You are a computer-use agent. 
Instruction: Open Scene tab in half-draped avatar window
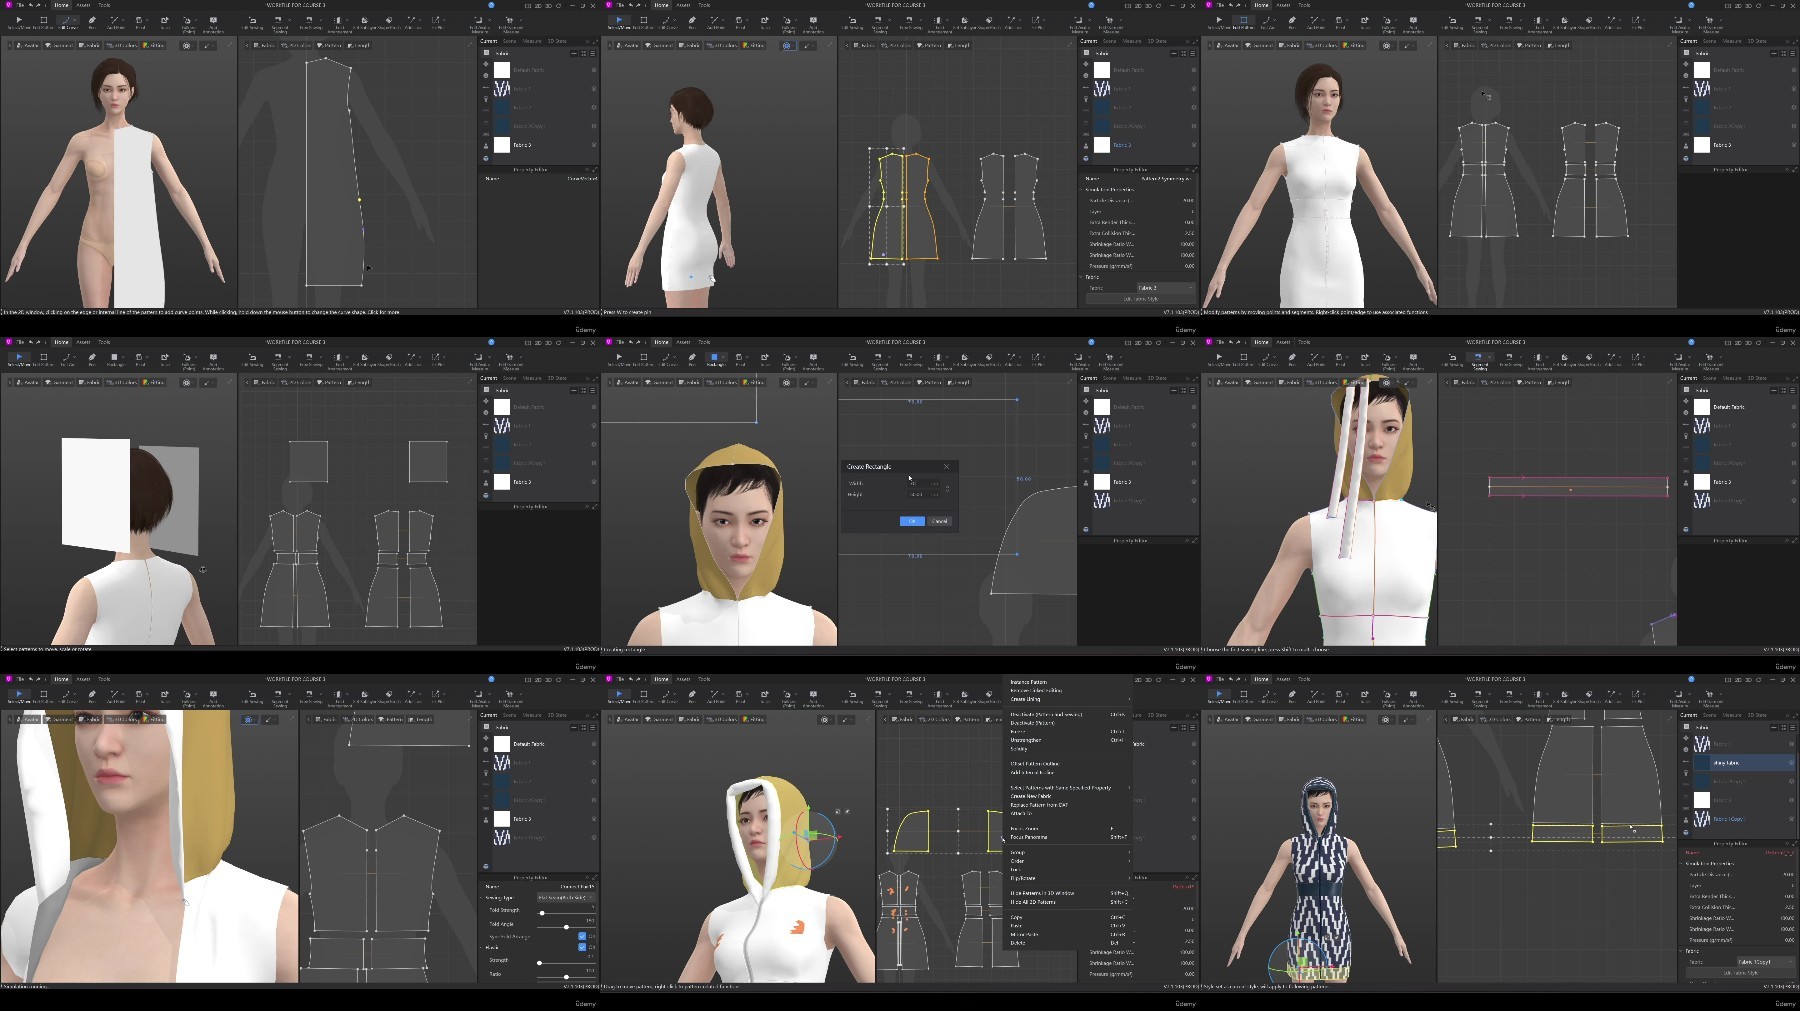tap(509, 41)
